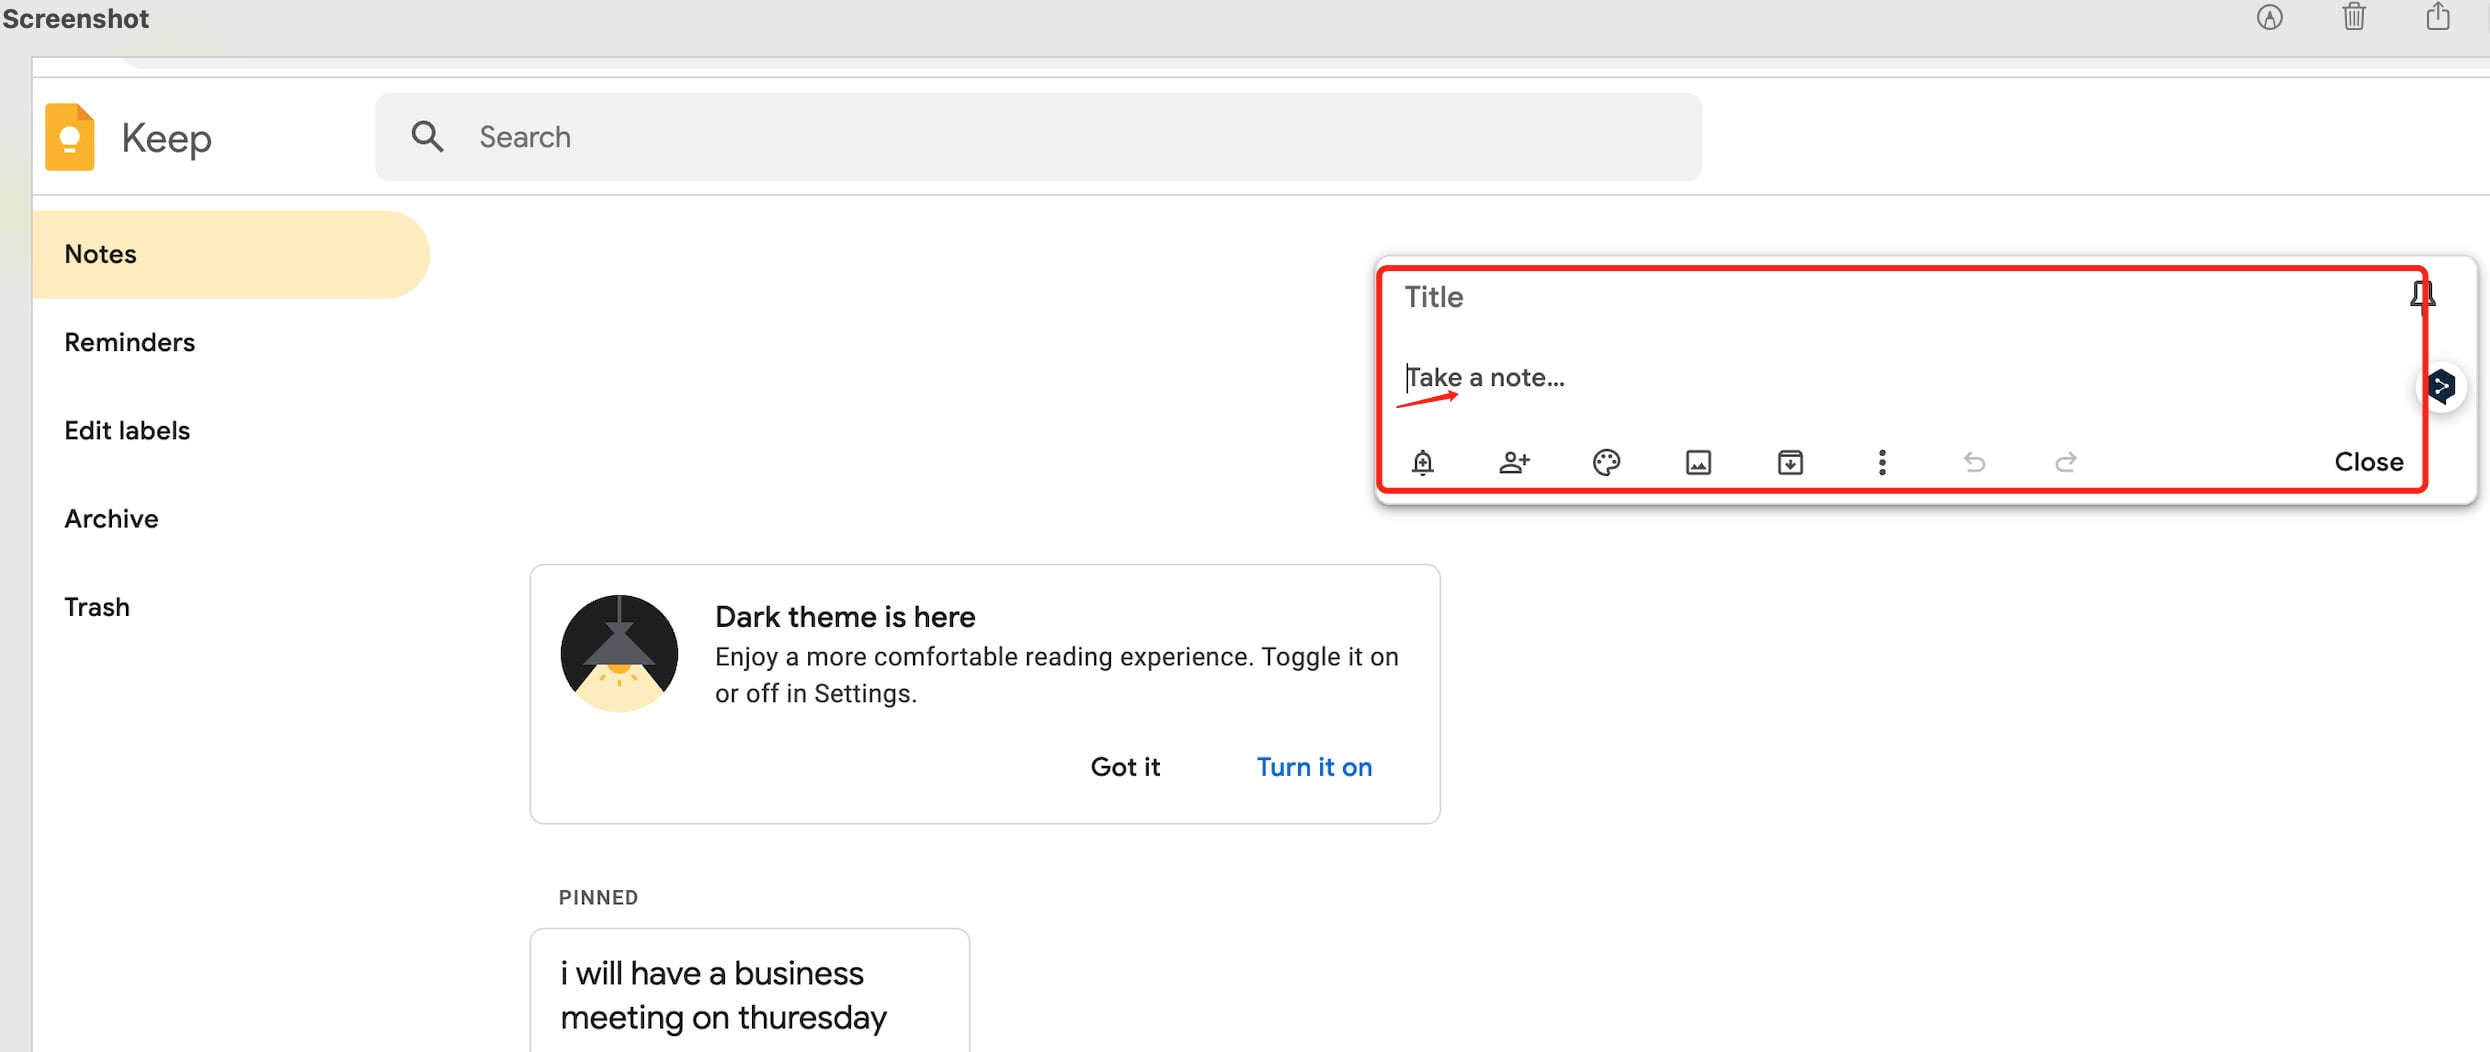Open Reminders in the sidebar
Screen dimensions: 2490x1052
130,342
